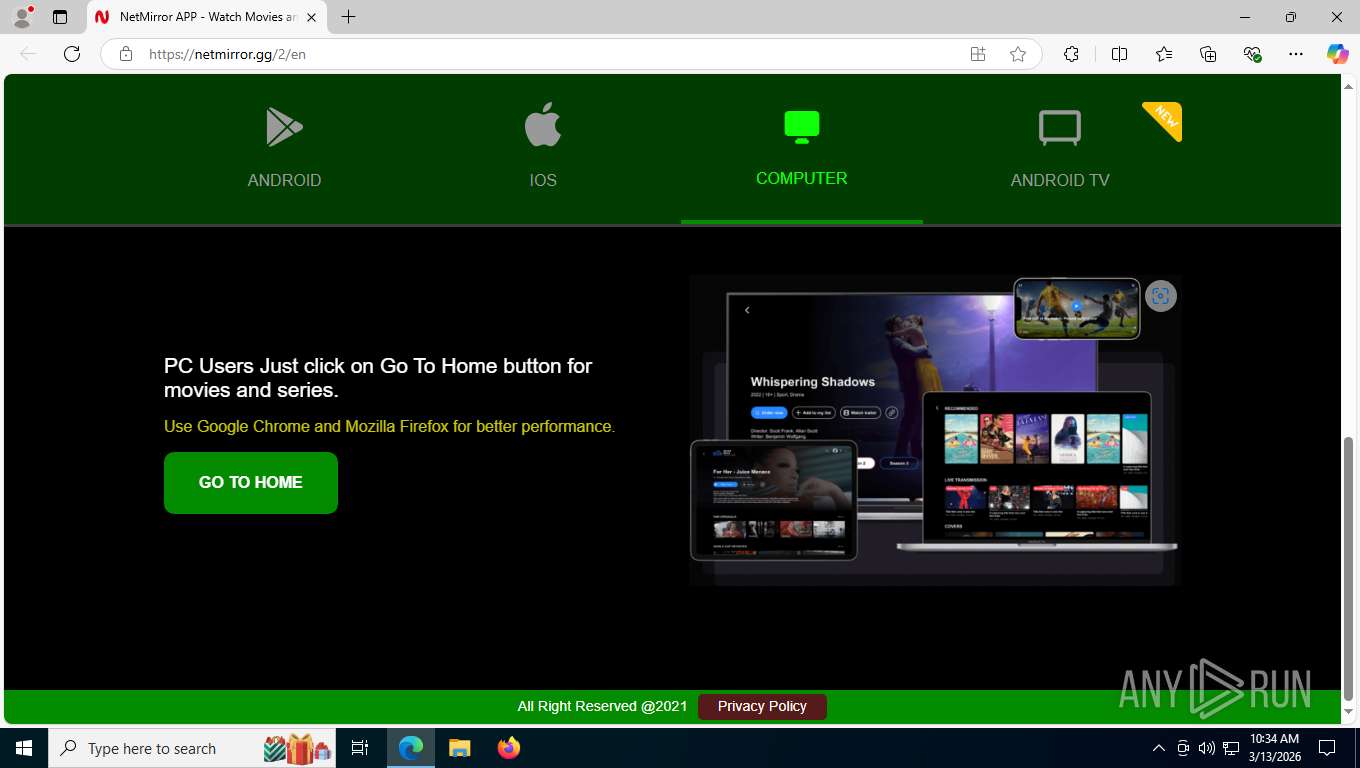Open the Favorites list
Image resolution: width=1360 pixels, height=768 pixels.
(1164, 54)
